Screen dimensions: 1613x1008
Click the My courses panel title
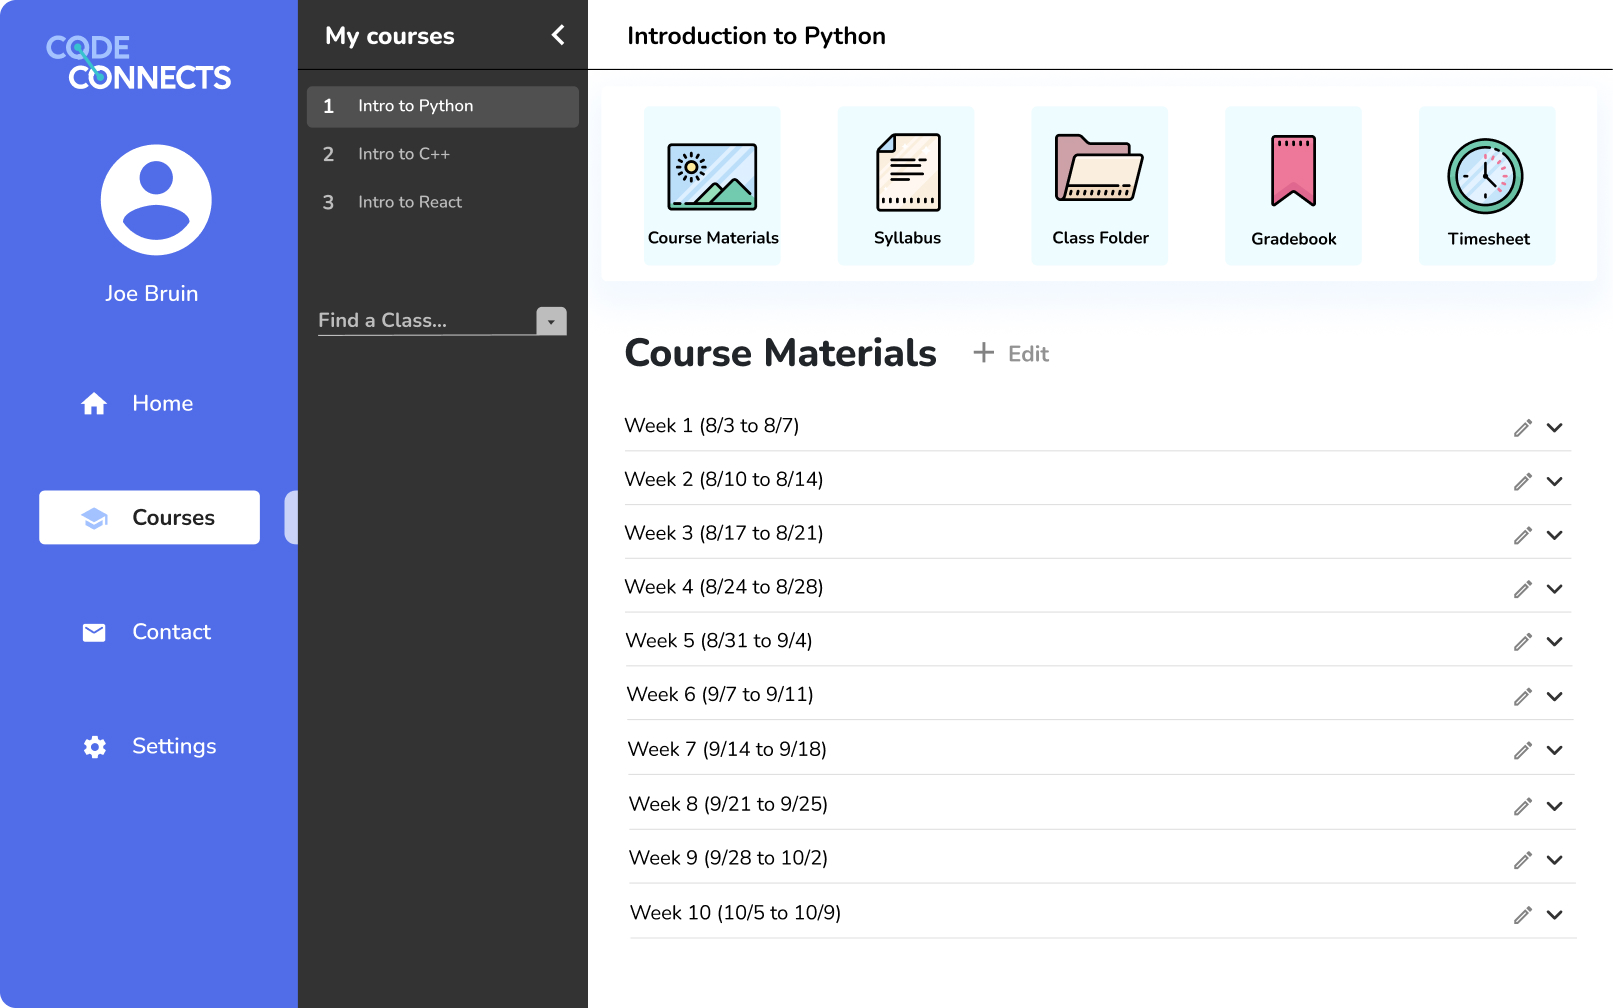pyautogui.click(x=390, y=36)
